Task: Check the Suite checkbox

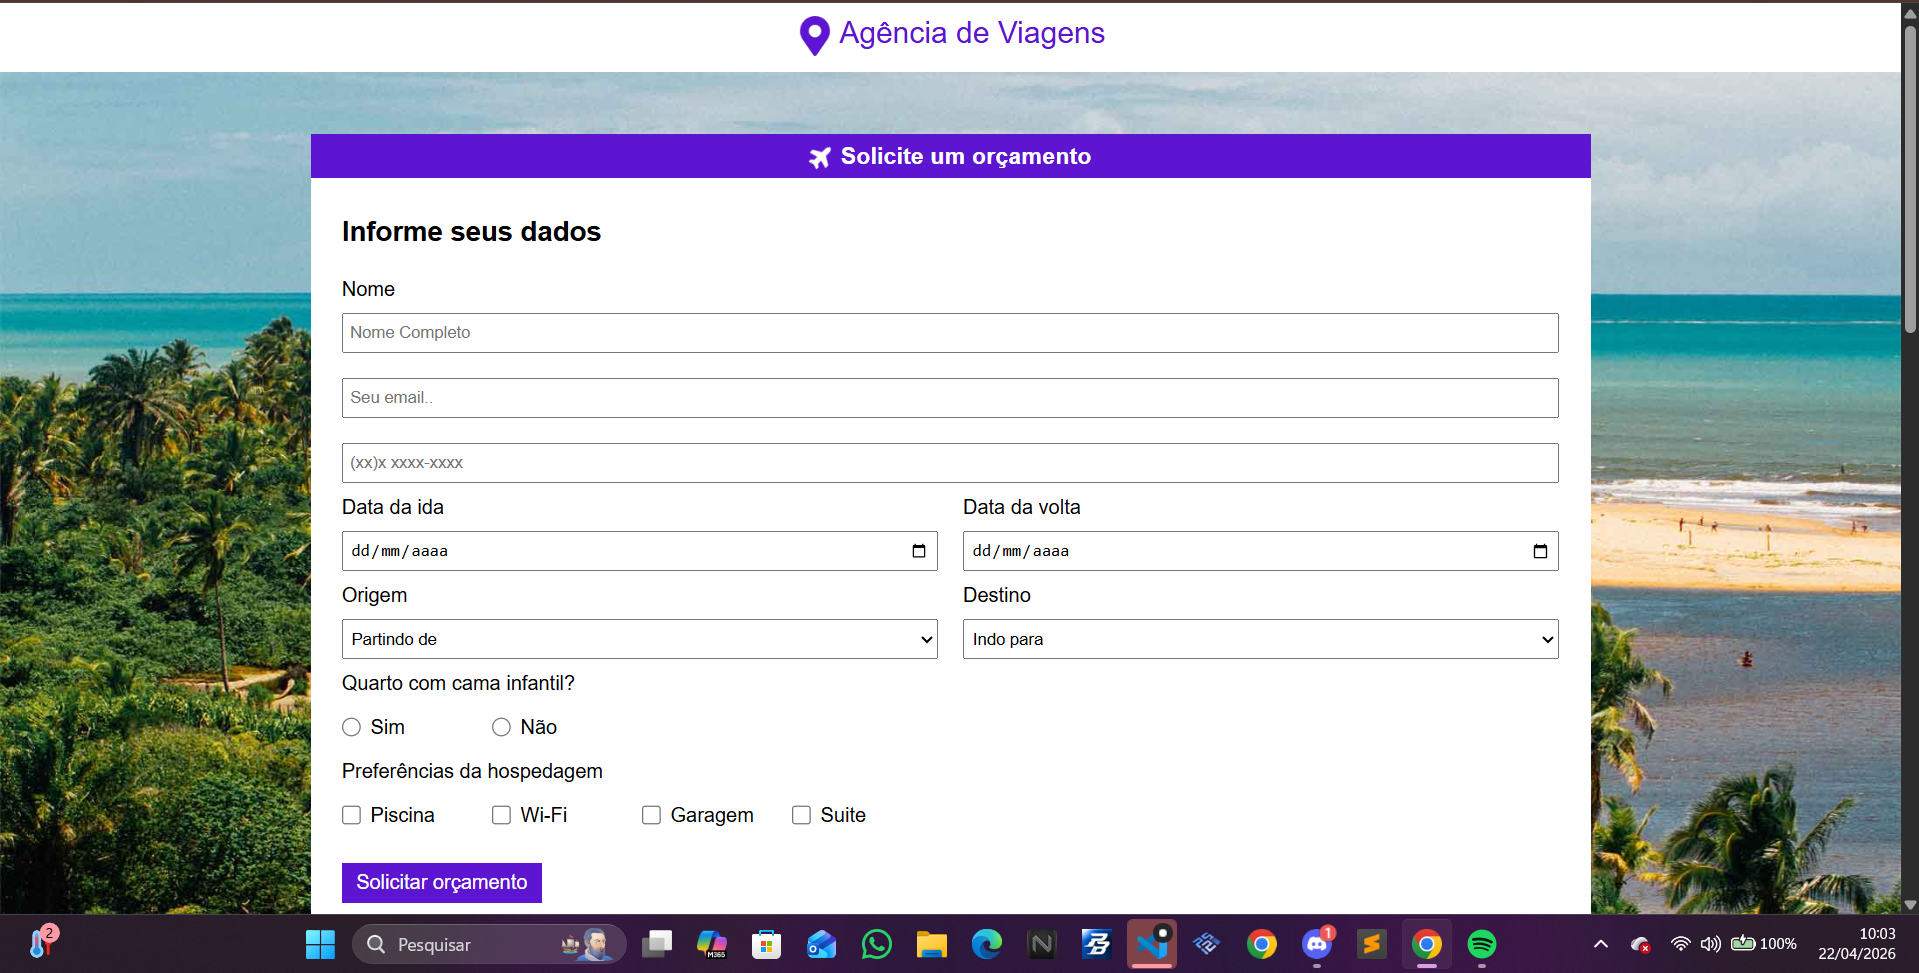Action: point(801,815)
